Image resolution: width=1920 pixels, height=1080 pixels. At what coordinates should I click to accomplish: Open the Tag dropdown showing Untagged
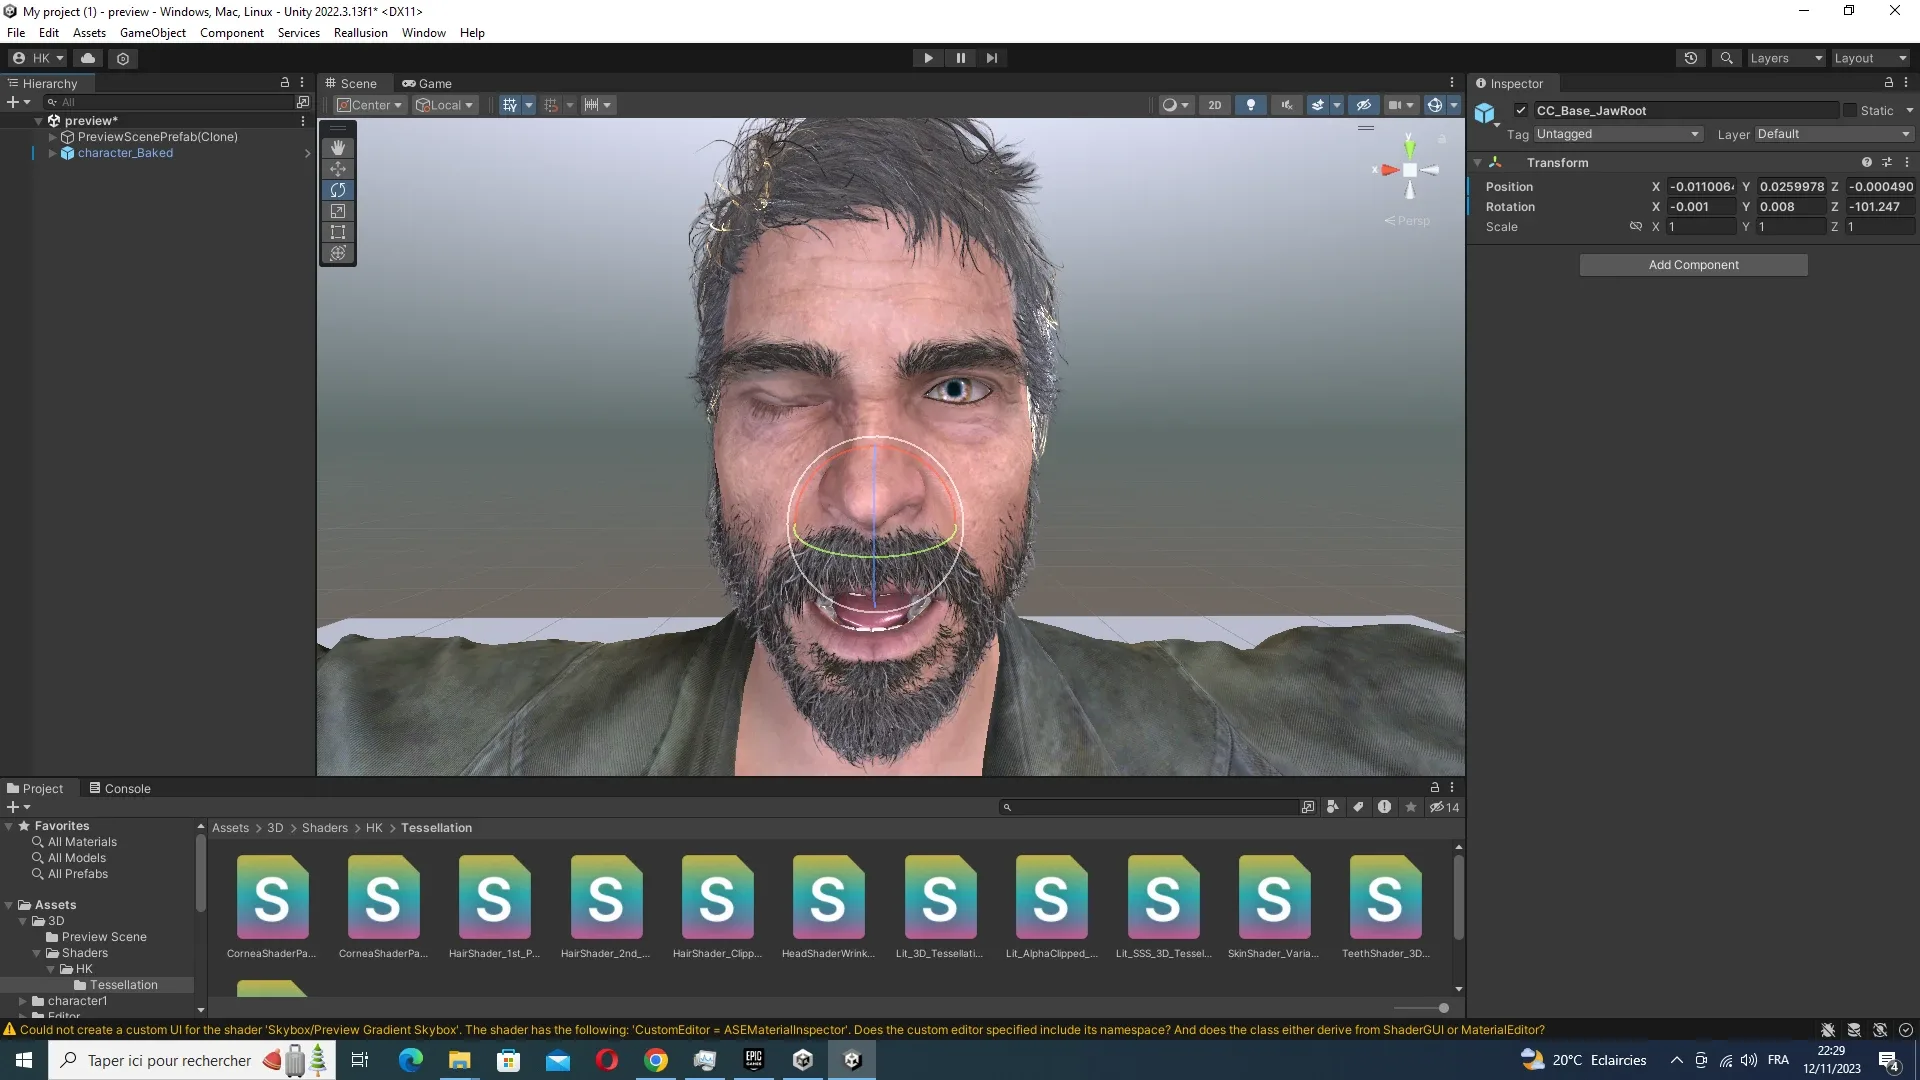(x=1617, y=134)
